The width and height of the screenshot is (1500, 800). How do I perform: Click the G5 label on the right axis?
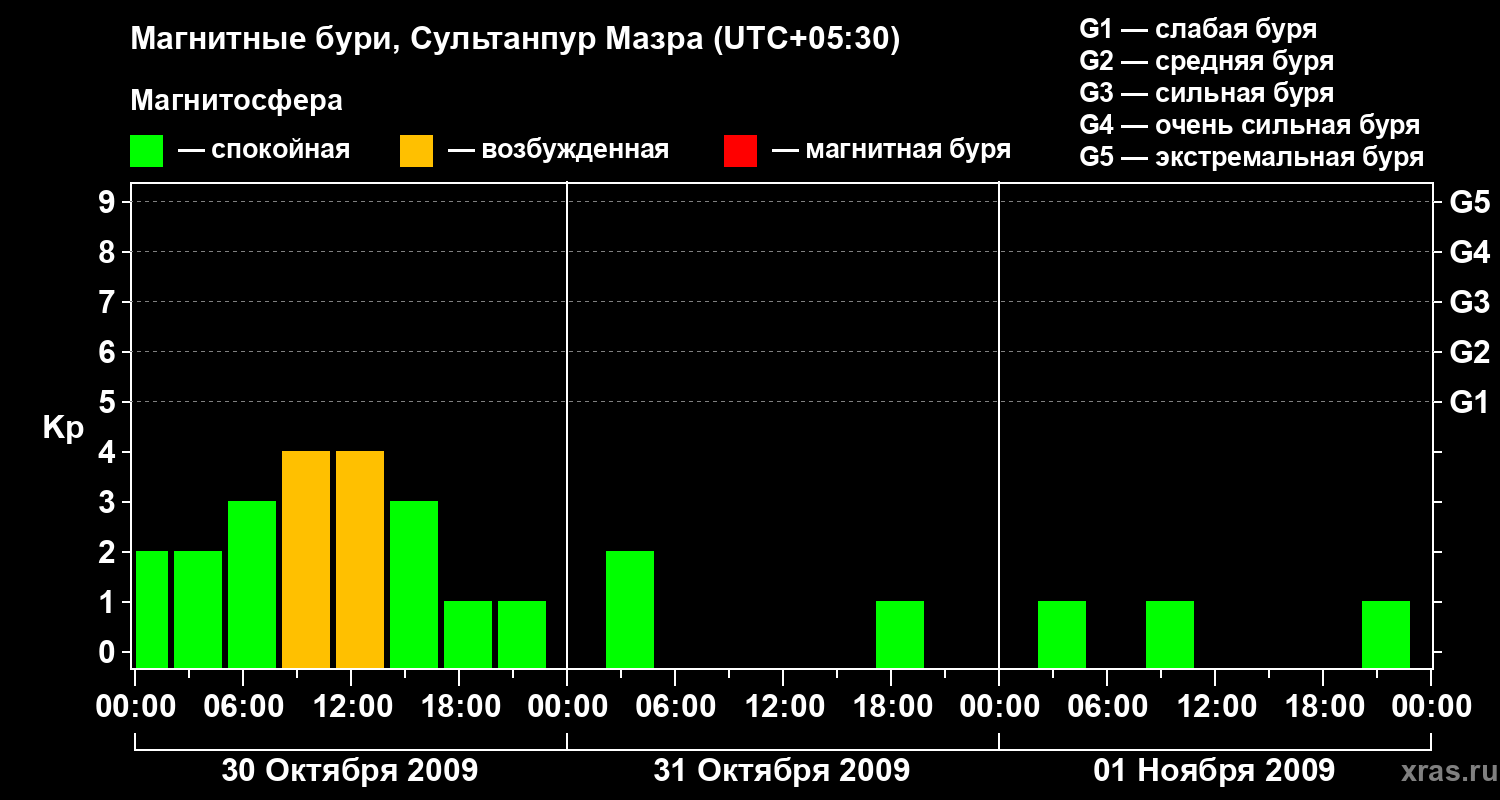tap(1469, 203)
